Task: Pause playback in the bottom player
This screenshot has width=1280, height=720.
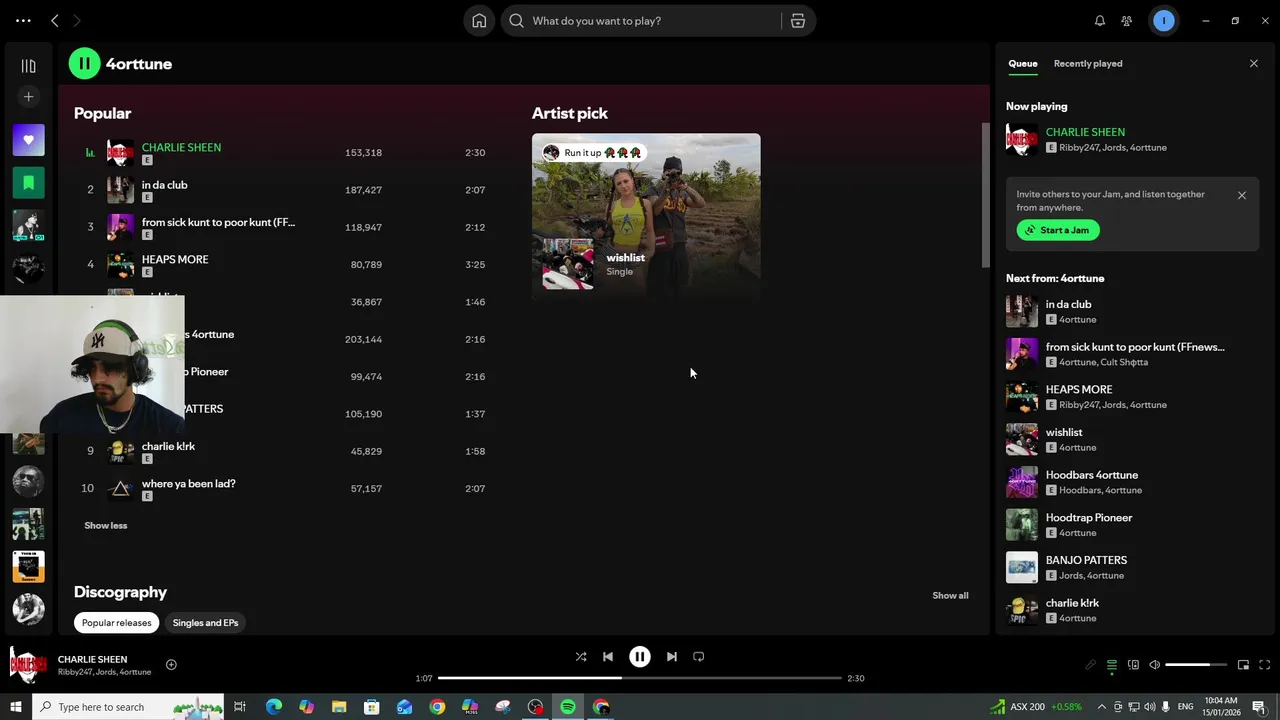Action: [x=640, y=657]
